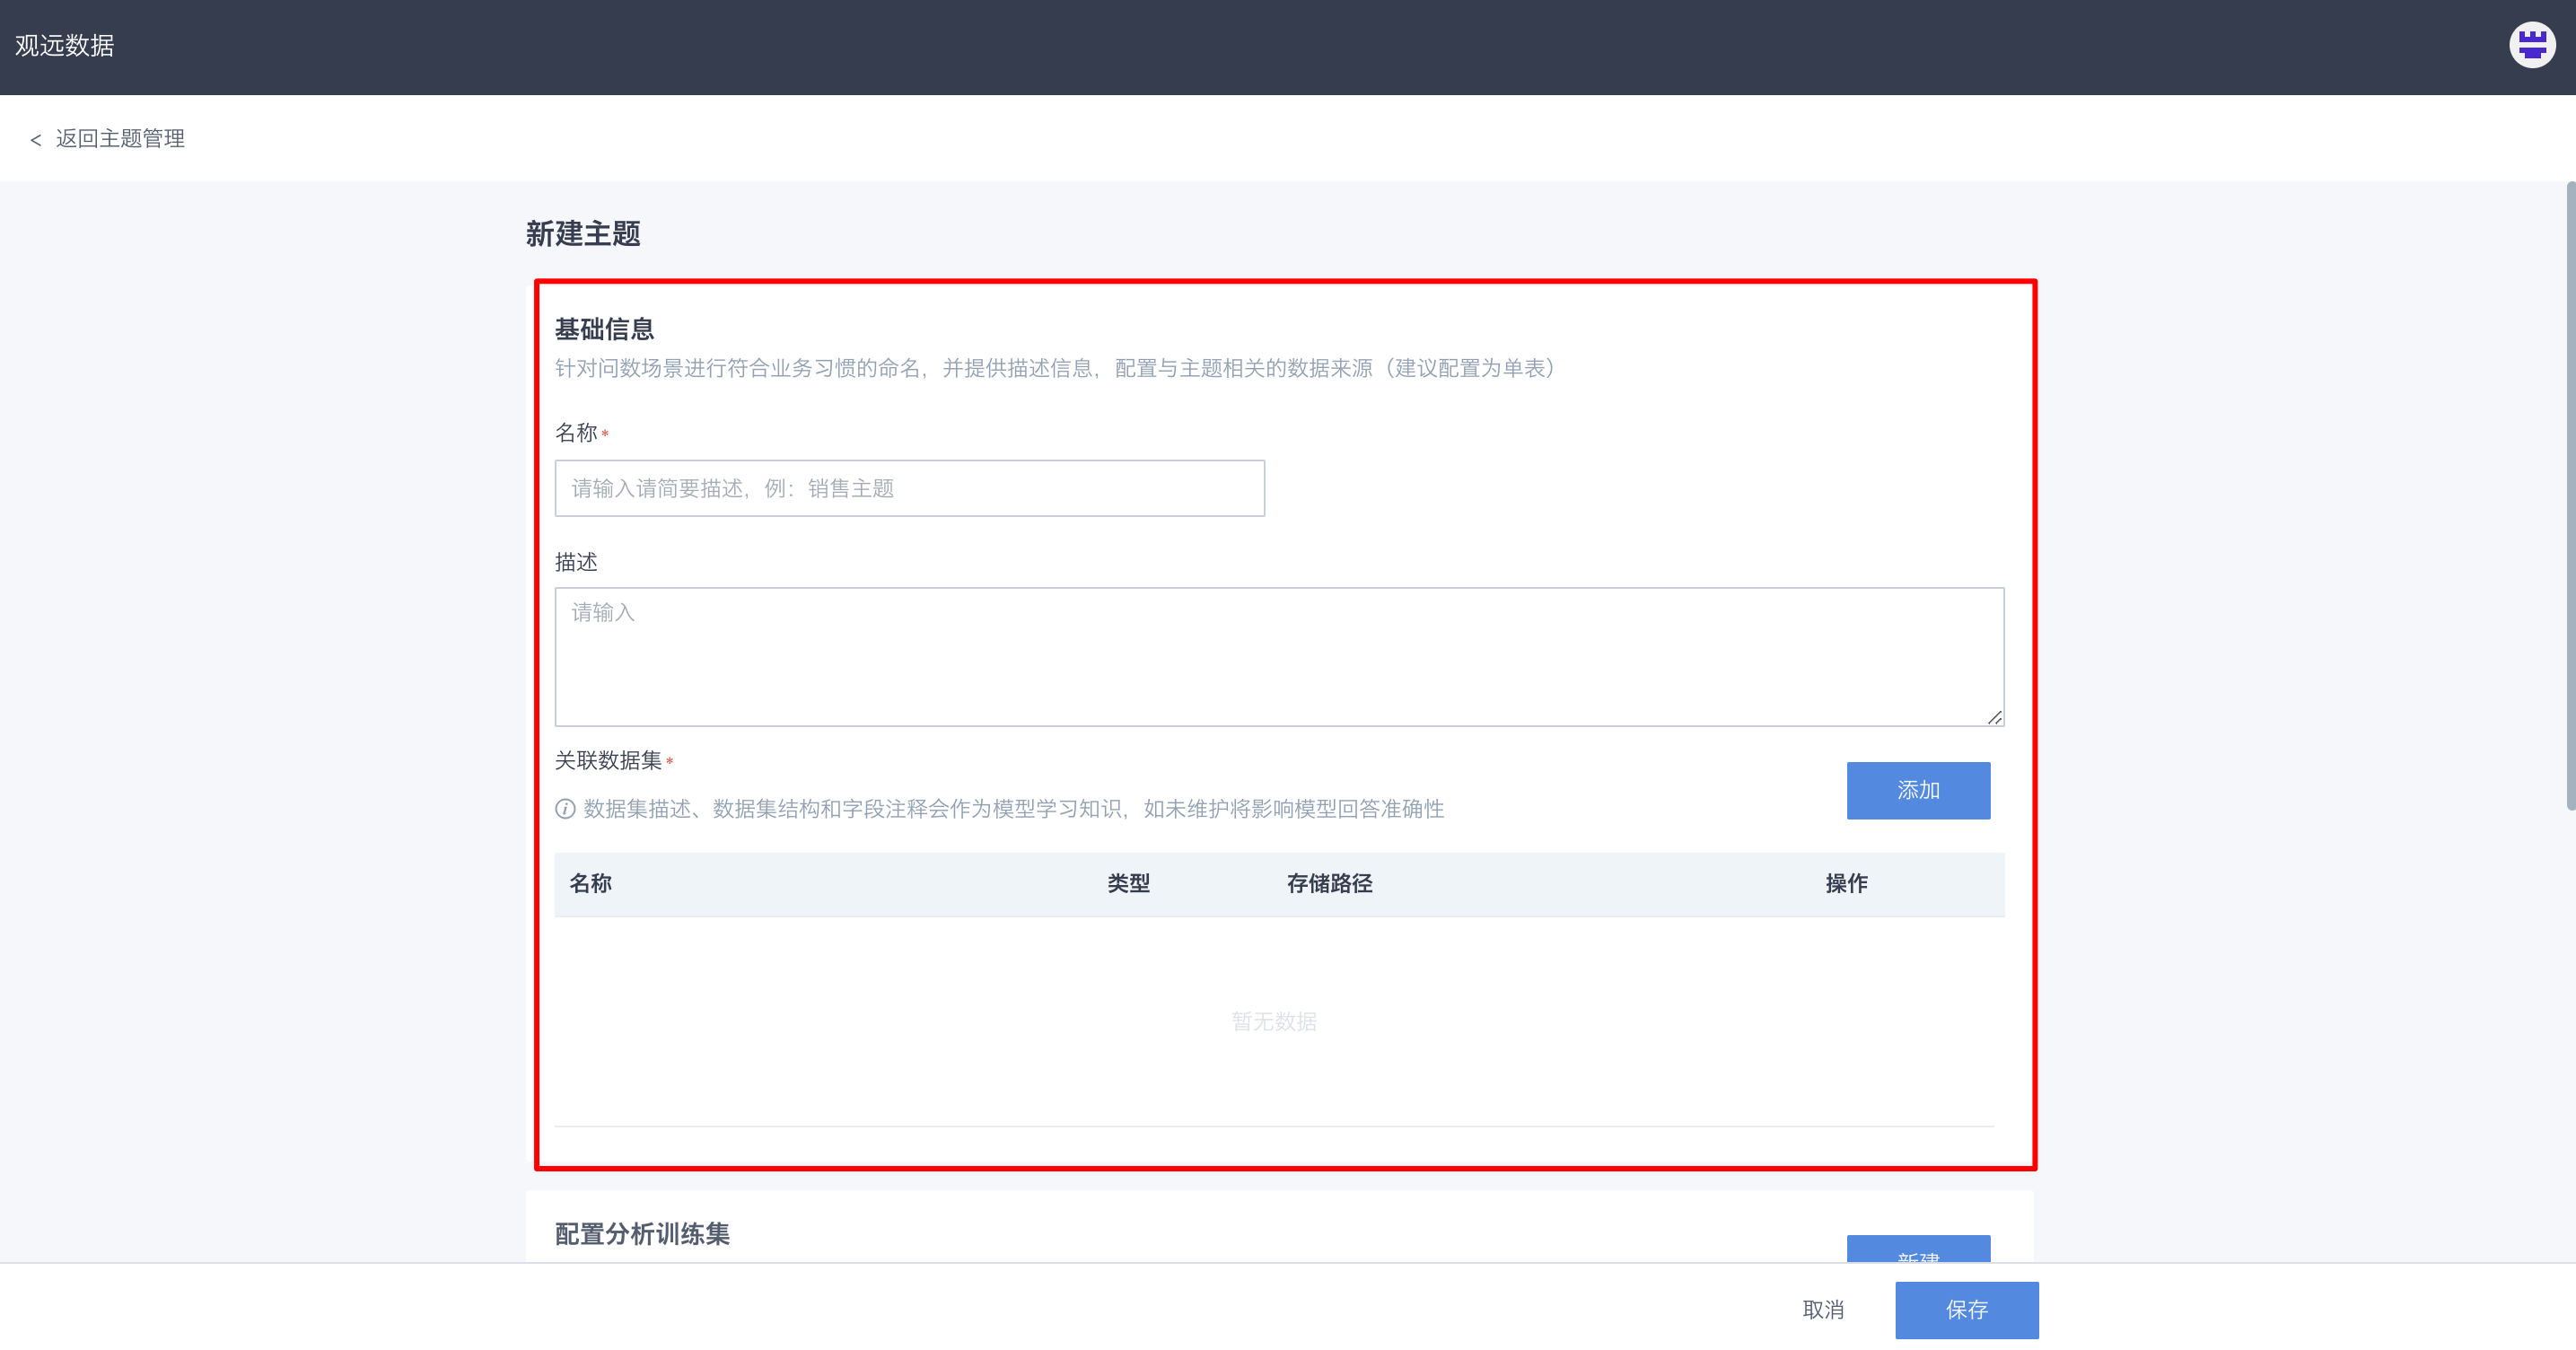Click the 关联数据集 field label
The image size is (2576, 1350).
click(608, 761)
